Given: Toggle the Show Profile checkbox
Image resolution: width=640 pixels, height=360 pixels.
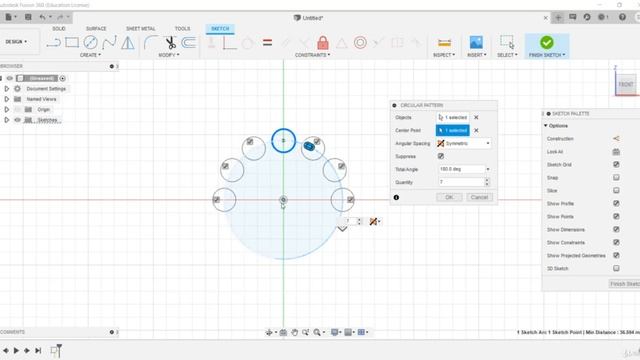Looking at the screenshot, I should coord(616,203).
